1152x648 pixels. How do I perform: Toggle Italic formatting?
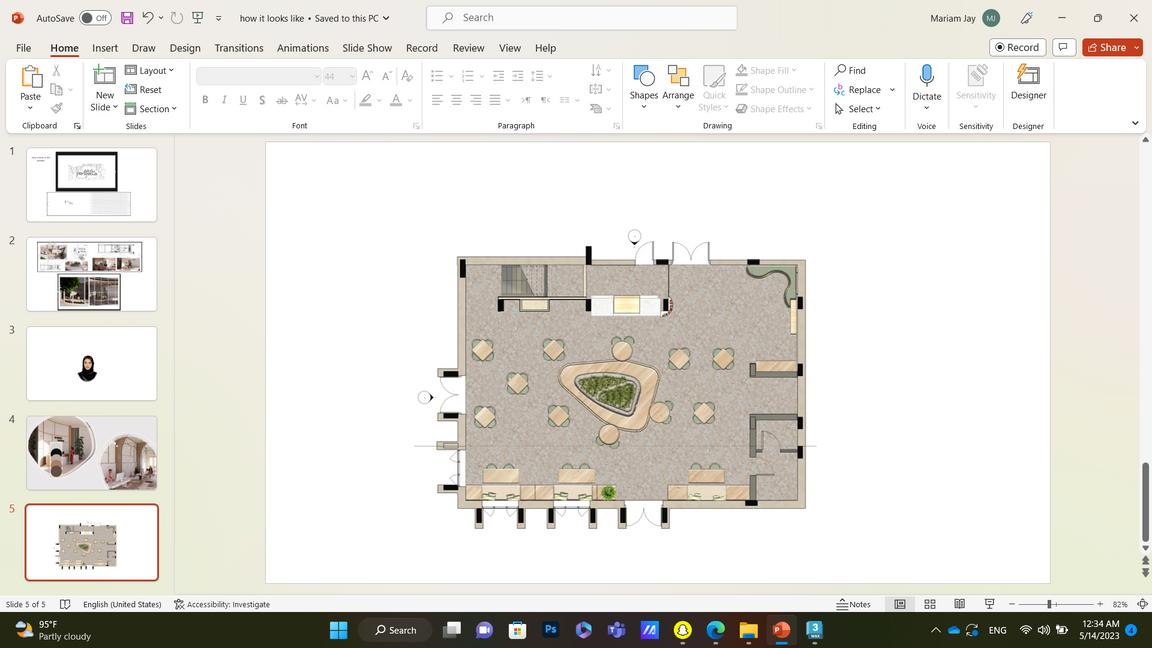click(224, 100)
